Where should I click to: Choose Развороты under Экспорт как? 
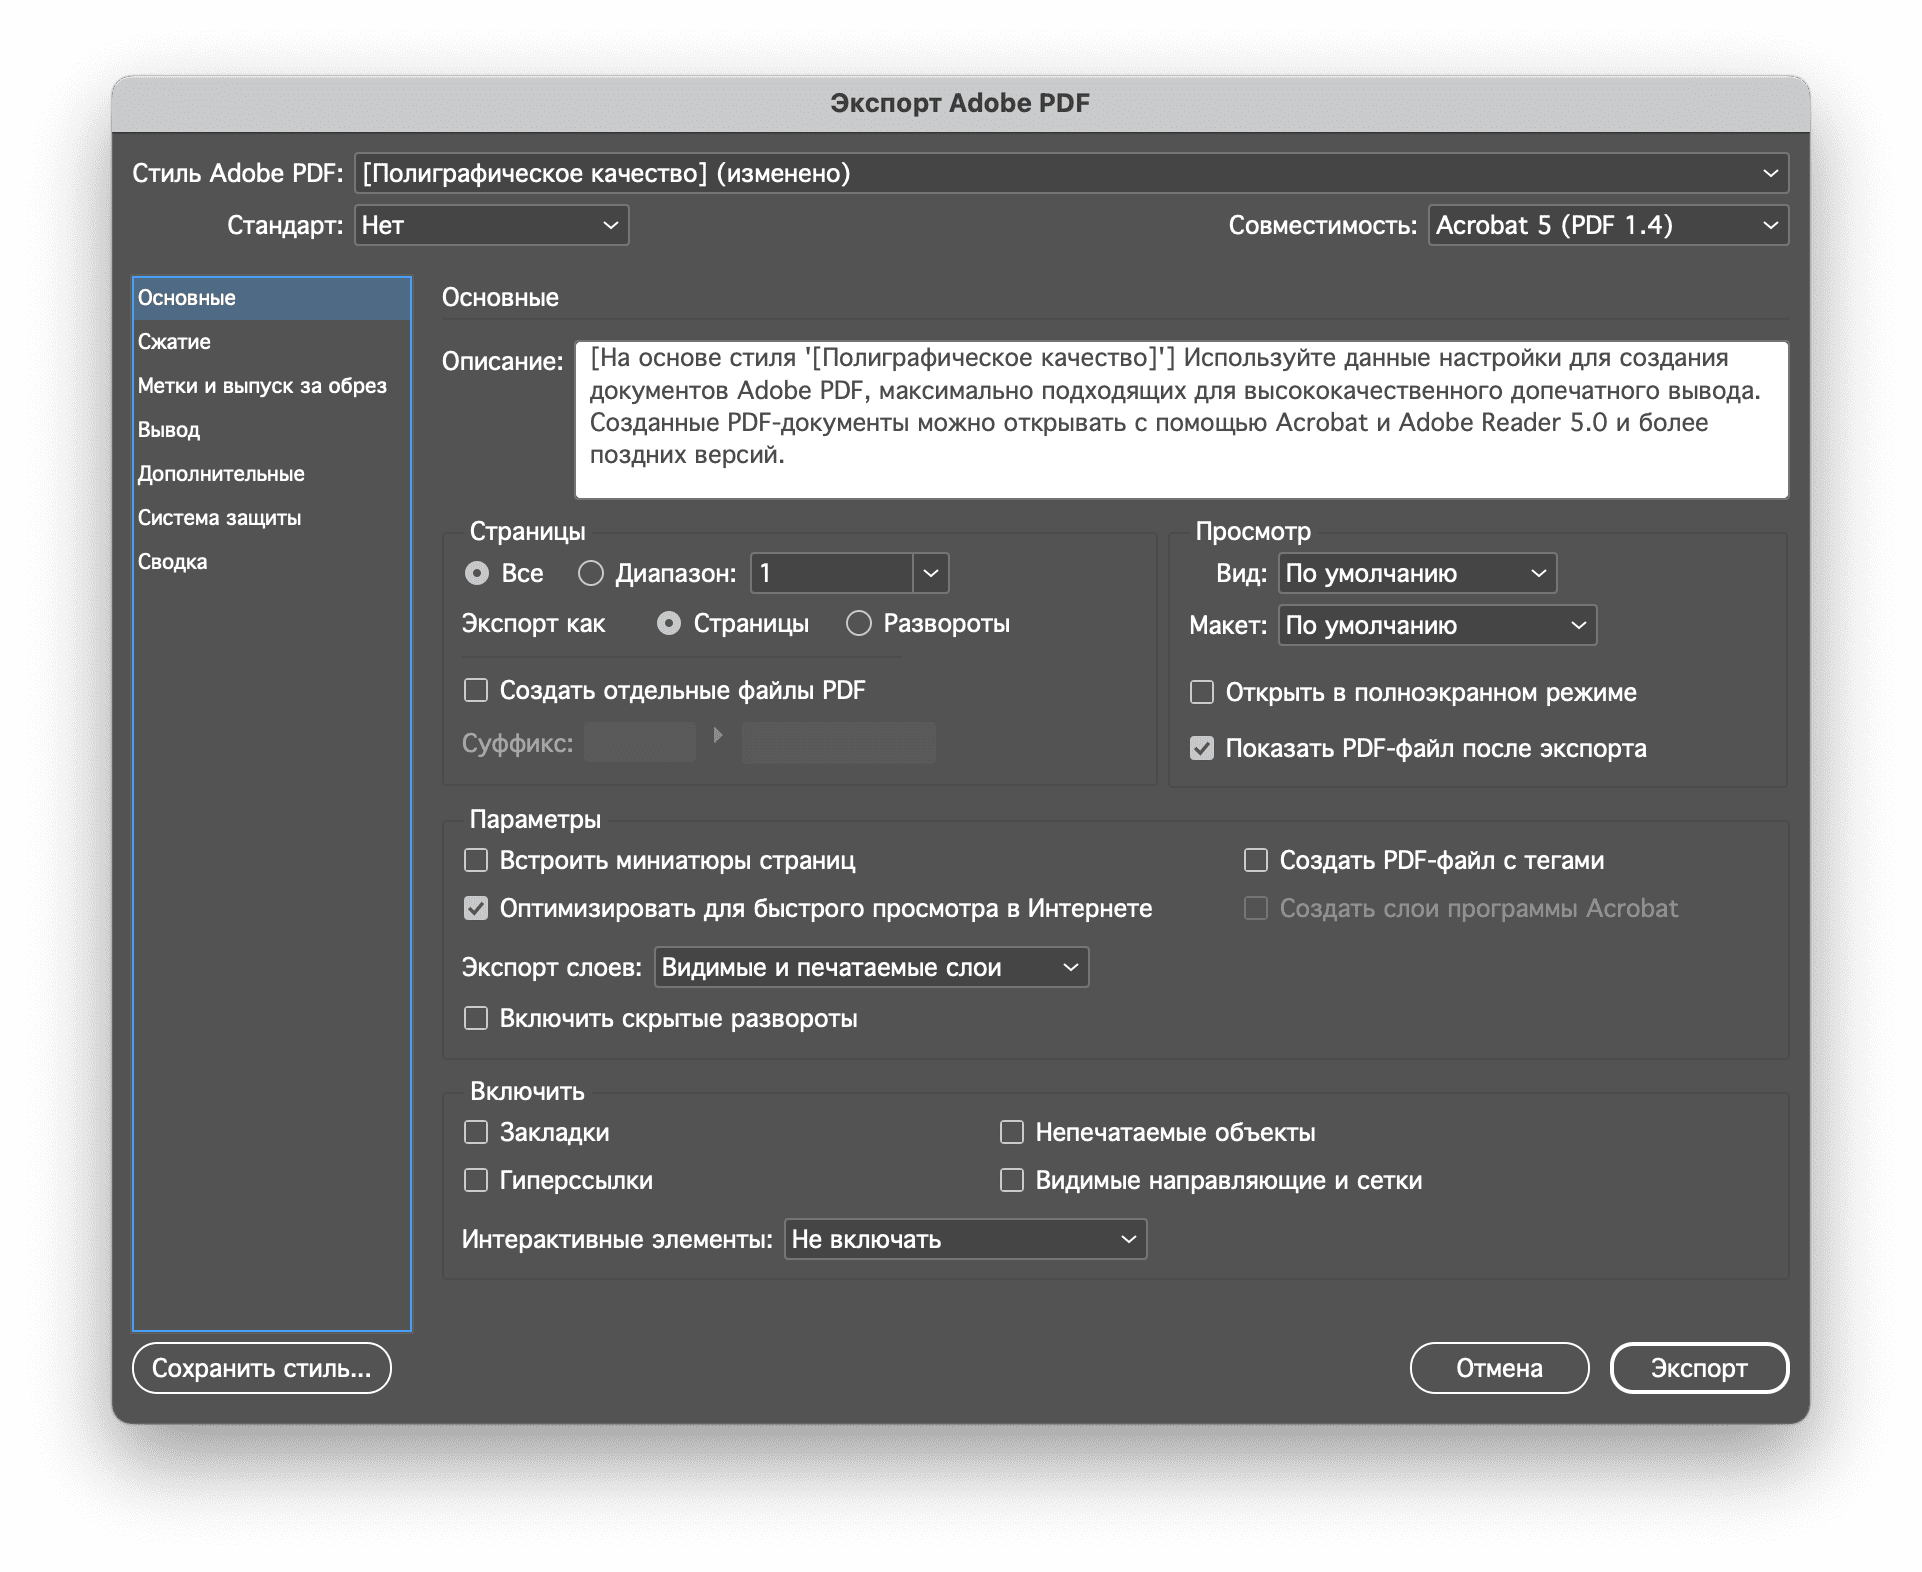(x=859, y=624)
